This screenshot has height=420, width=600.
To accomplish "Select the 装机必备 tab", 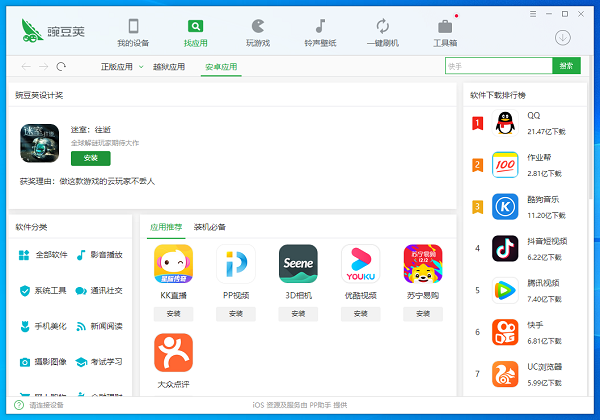I will (x=210, y=227).
